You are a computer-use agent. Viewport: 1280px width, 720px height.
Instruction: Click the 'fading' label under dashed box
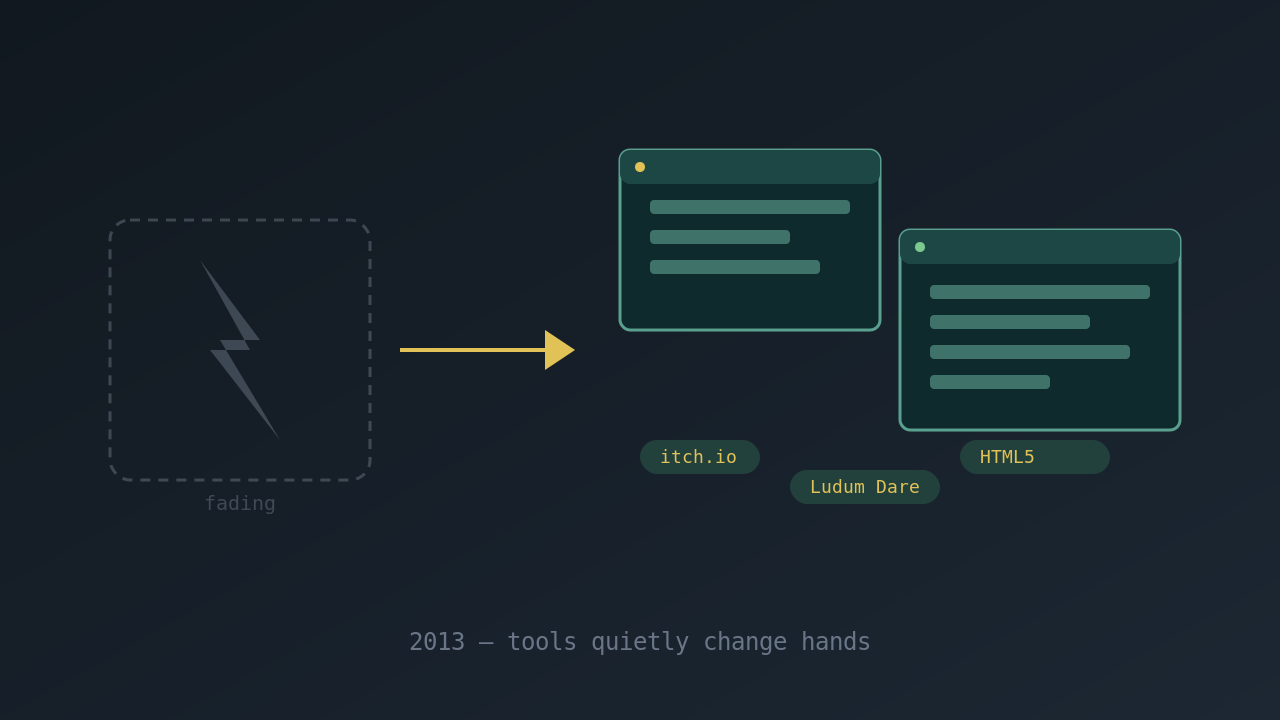[240, 503]
